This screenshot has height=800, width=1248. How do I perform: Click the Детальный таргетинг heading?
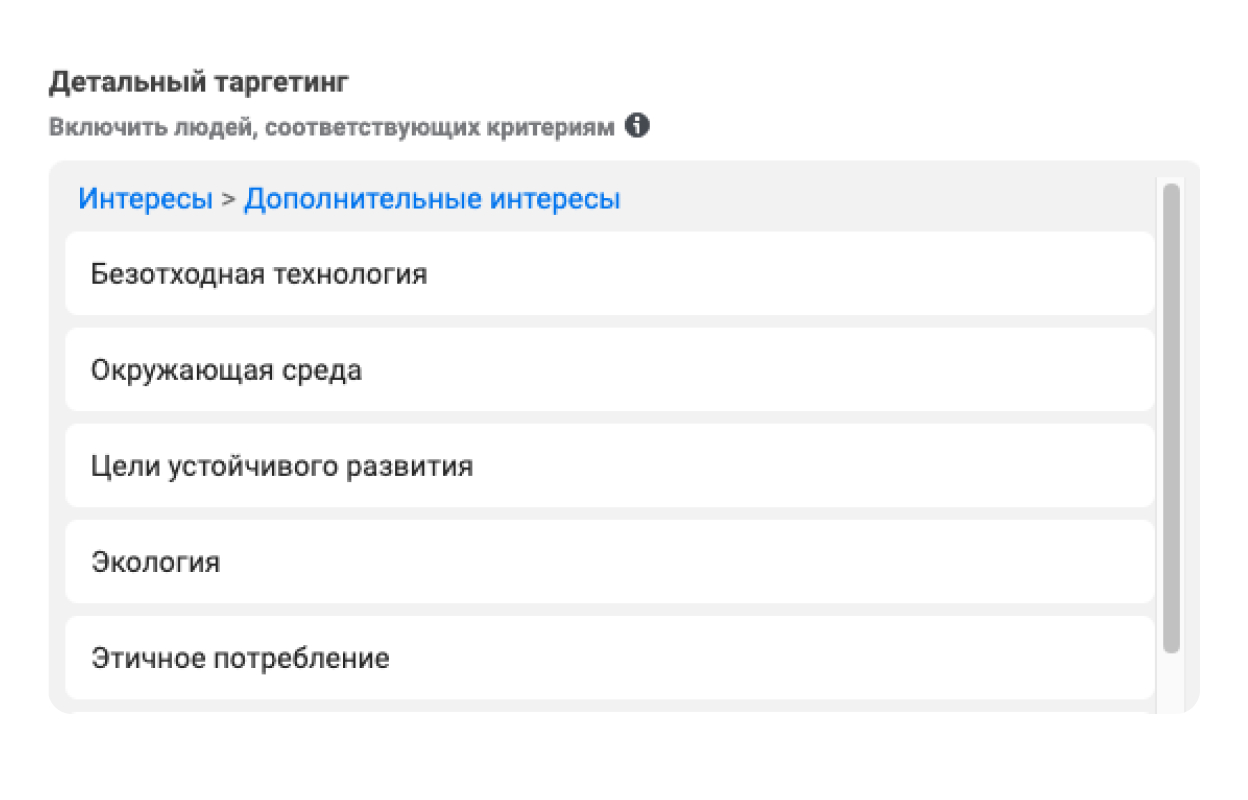[199, 83]
